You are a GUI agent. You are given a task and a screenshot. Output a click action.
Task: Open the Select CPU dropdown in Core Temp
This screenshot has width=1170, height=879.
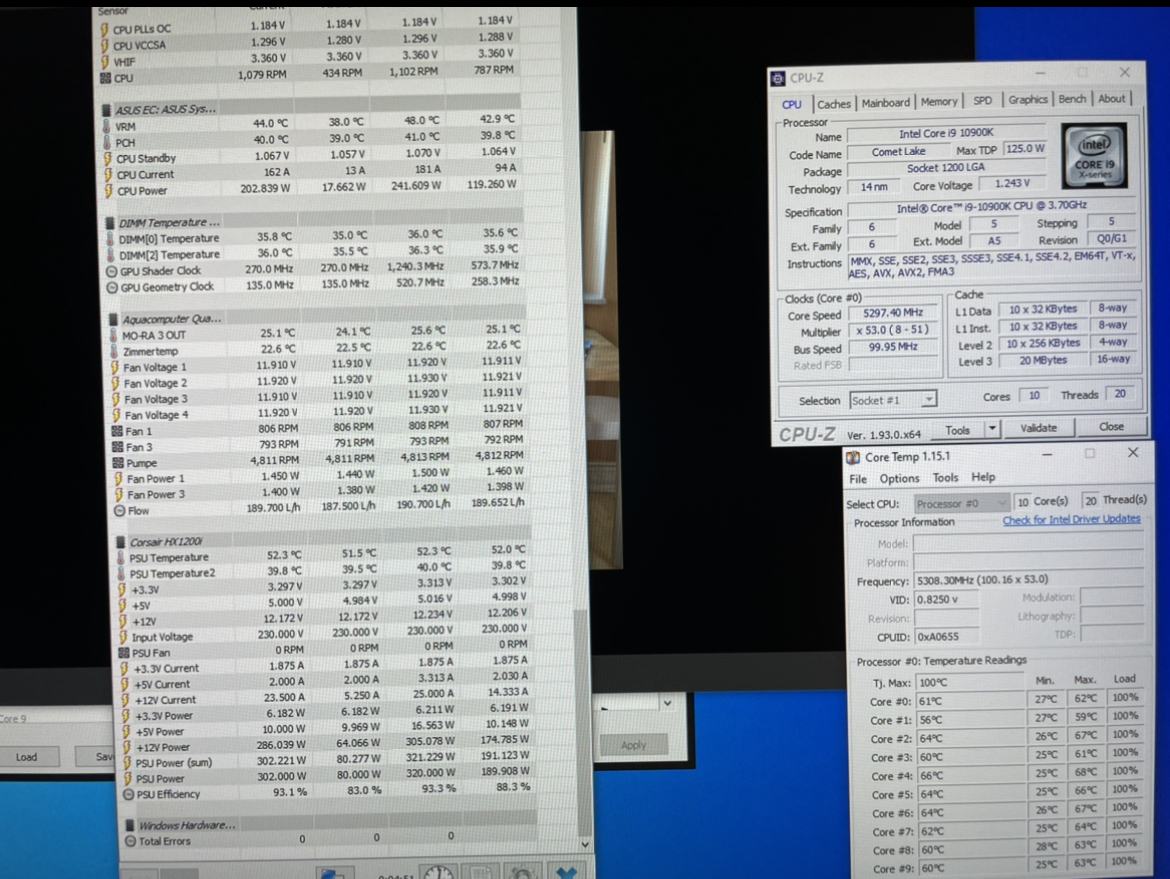point(961,504)
